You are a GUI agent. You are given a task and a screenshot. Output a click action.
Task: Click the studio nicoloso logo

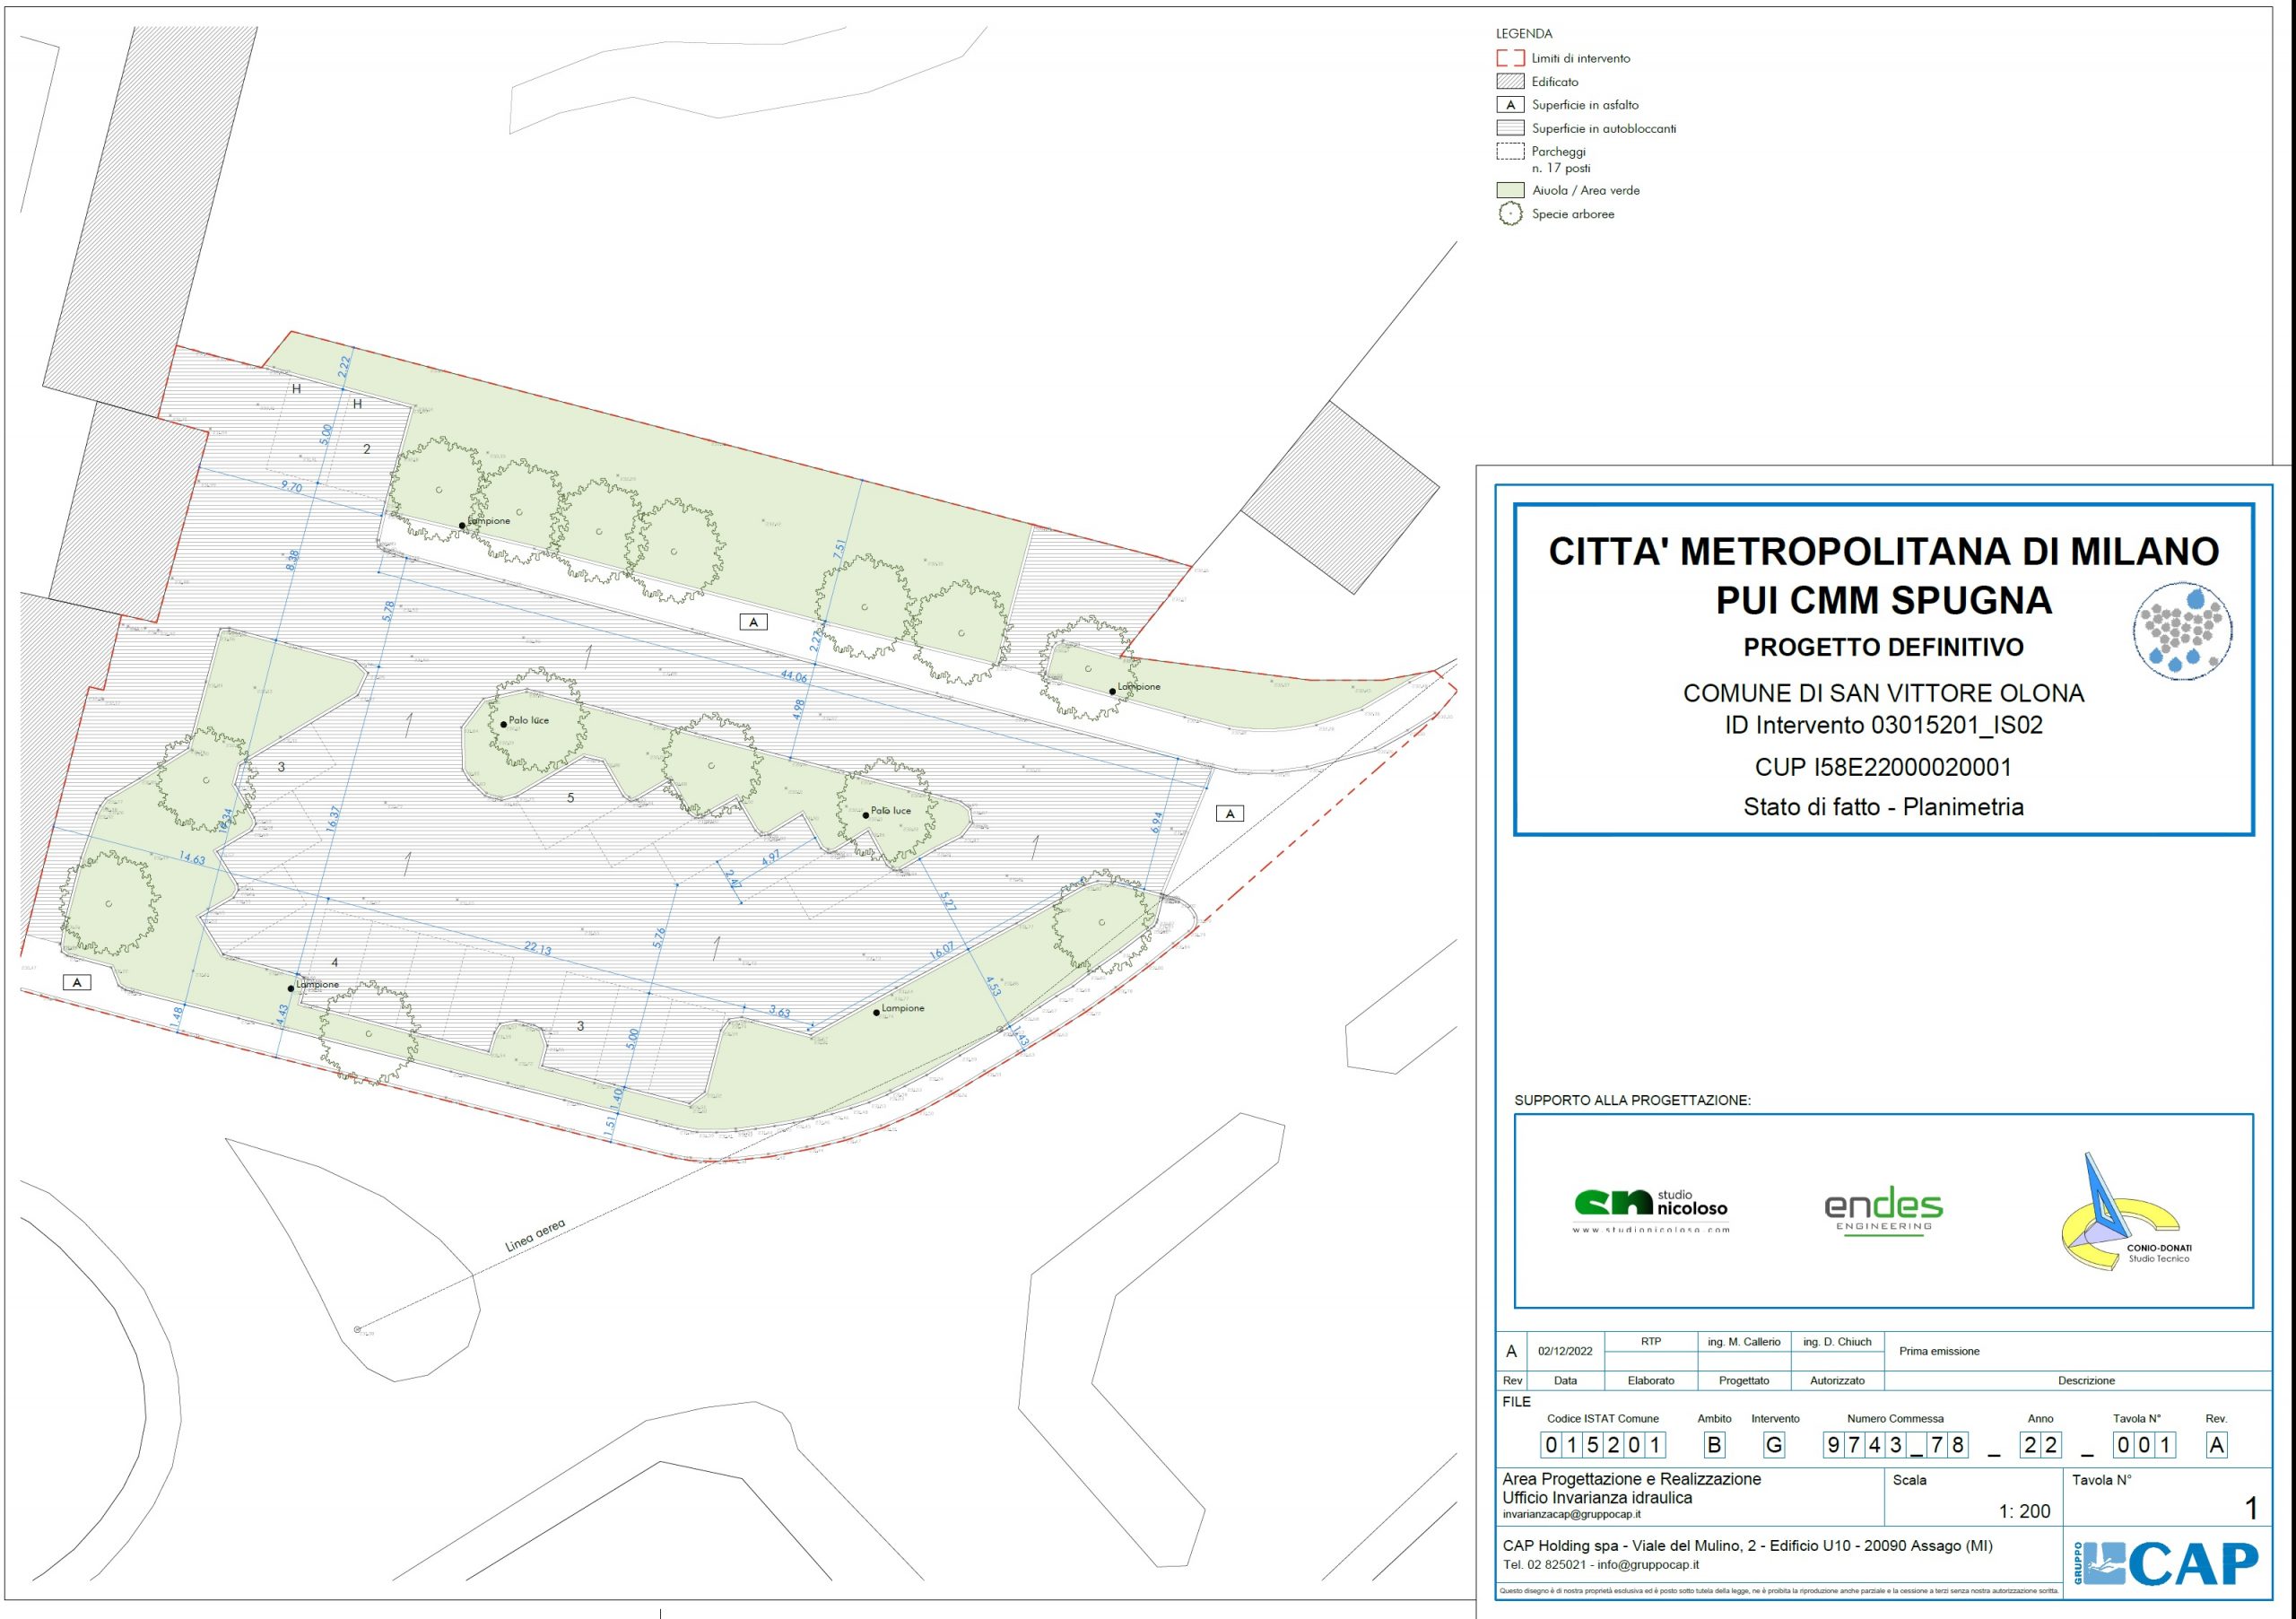1651,1209
